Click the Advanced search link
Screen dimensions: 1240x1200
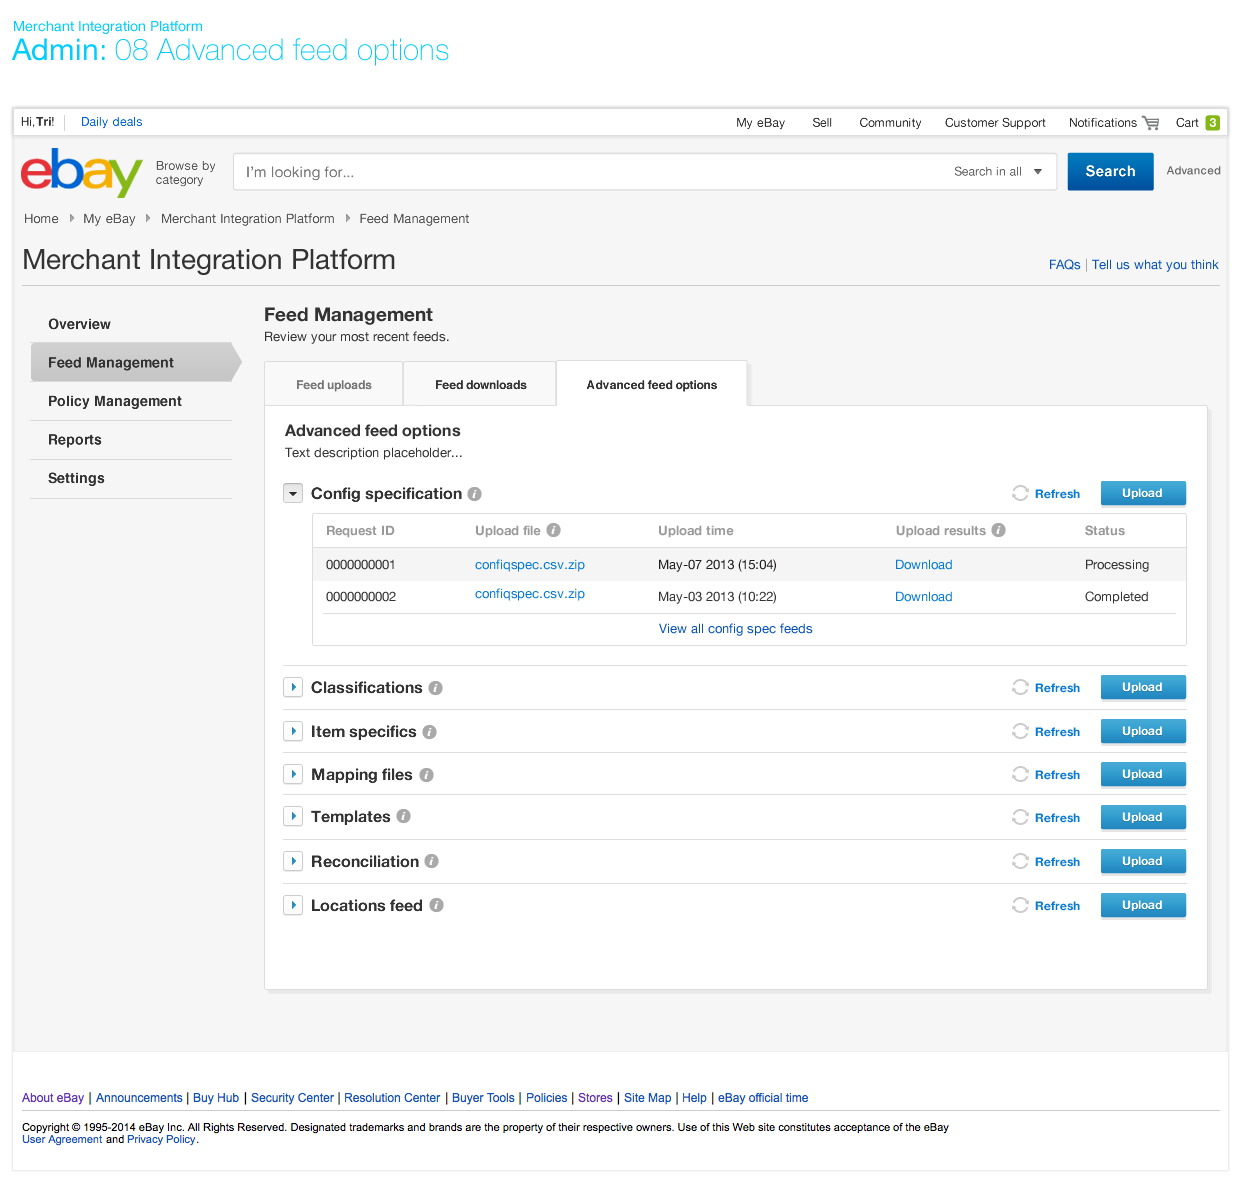(x=1193, y=171)
